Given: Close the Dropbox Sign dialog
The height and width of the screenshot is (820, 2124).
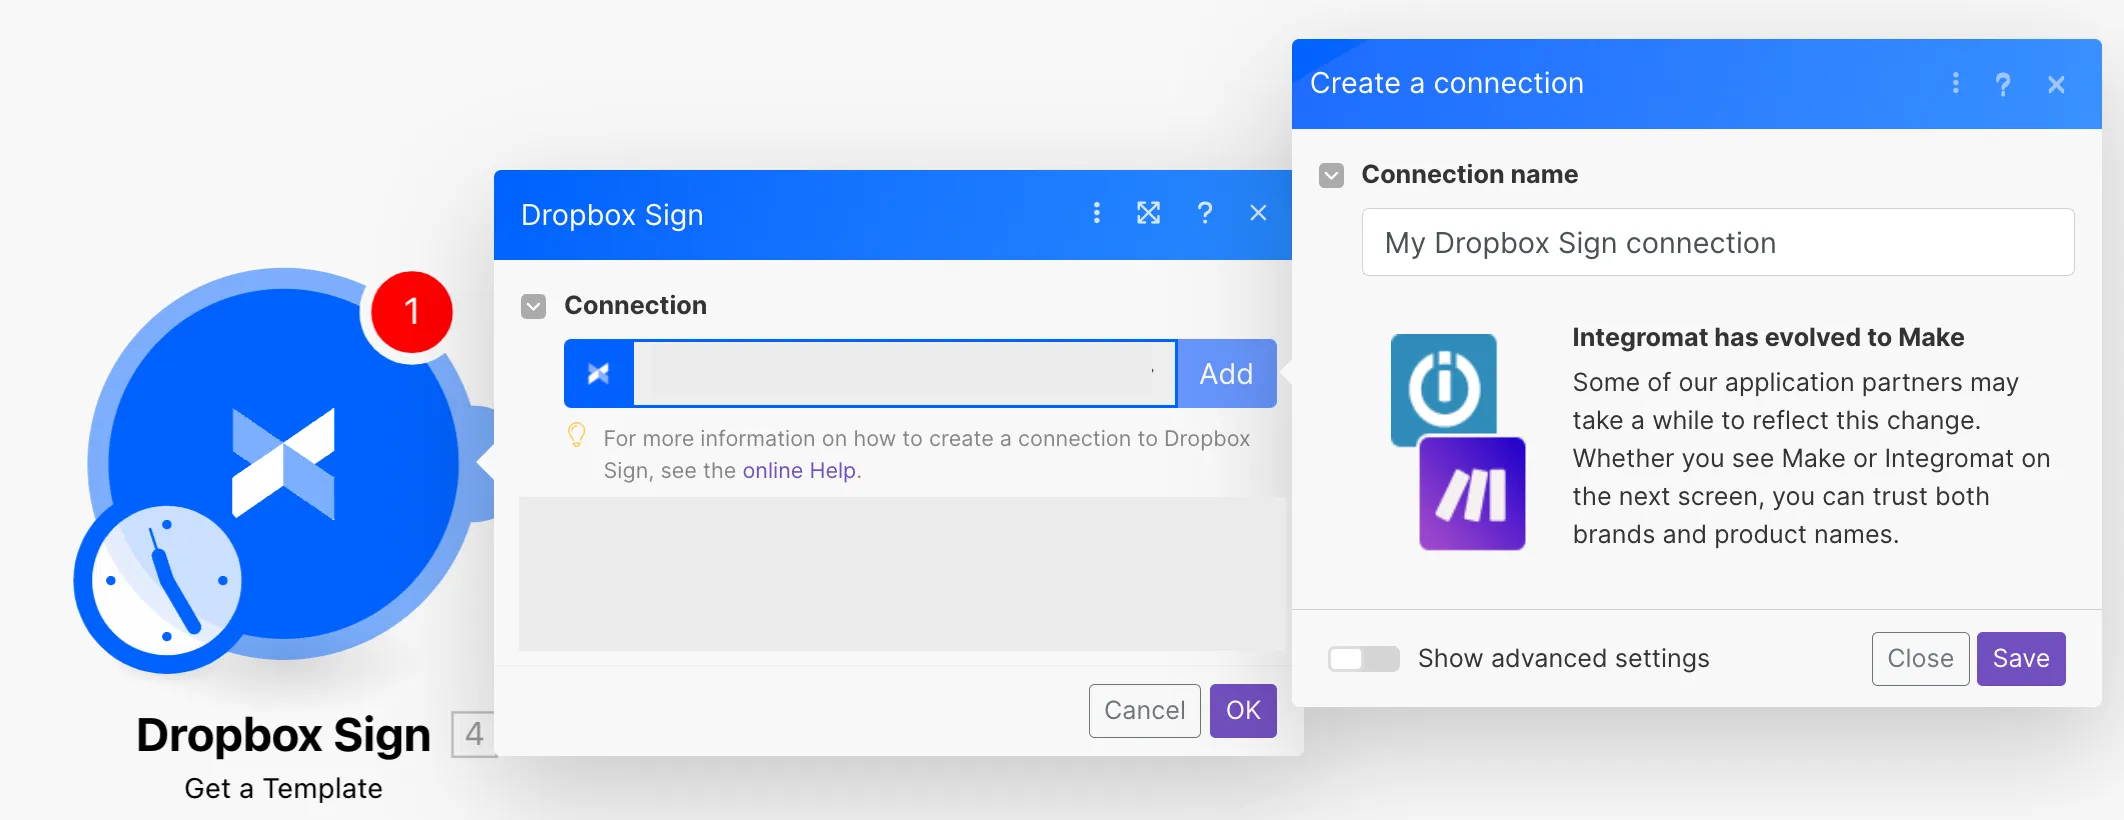Looking at the screenshot, I should 1258,213.
